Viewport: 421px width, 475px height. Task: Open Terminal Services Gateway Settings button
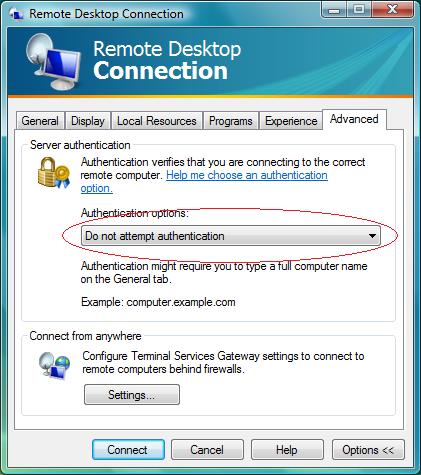click(132, 395)
